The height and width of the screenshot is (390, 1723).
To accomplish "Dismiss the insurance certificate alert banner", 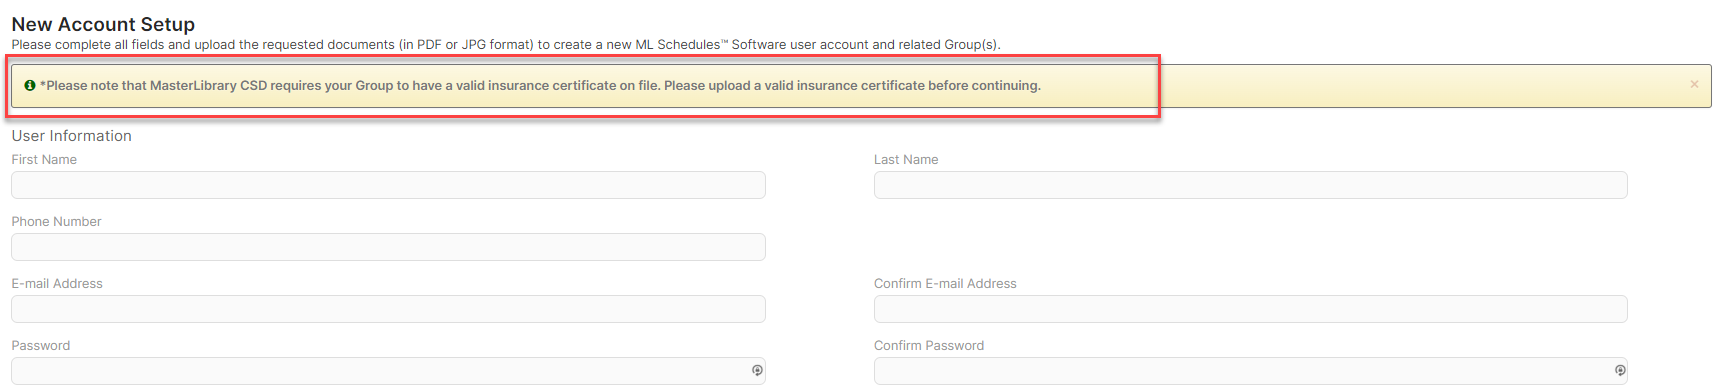I will point(1694,85).
